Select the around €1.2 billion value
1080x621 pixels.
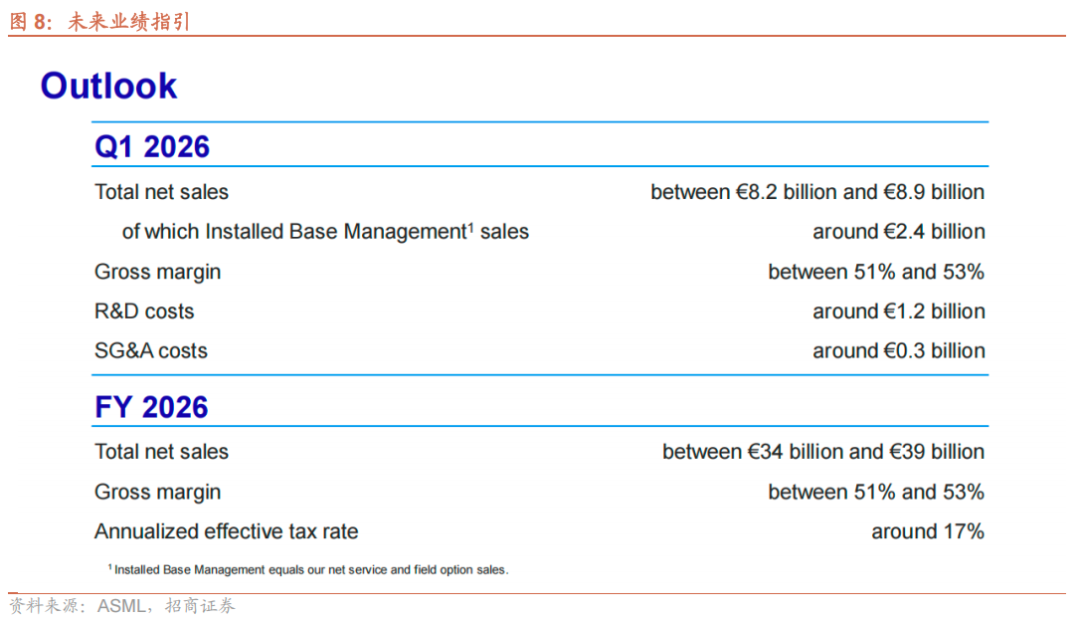[x=898, y=312]
